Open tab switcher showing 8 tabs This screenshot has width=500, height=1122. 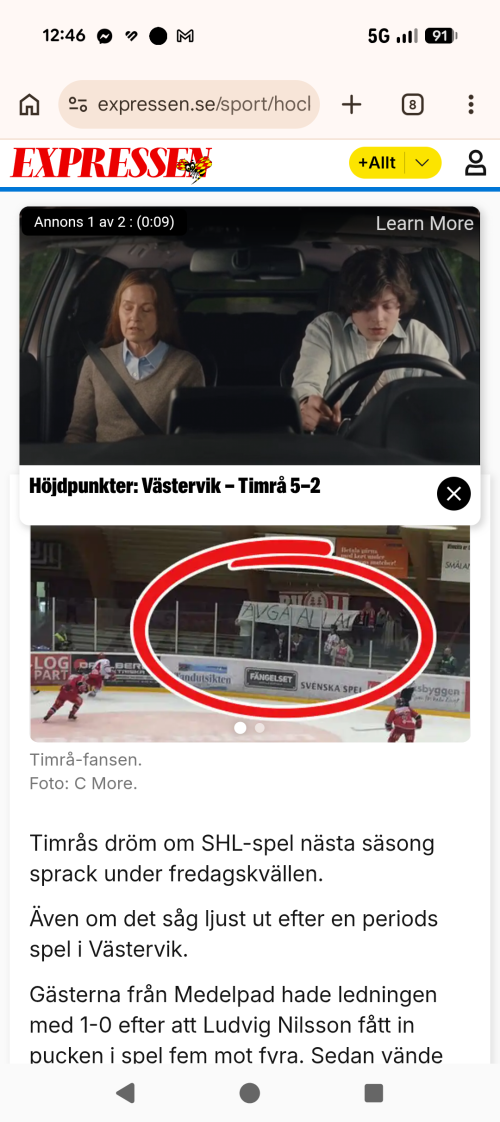411,105
